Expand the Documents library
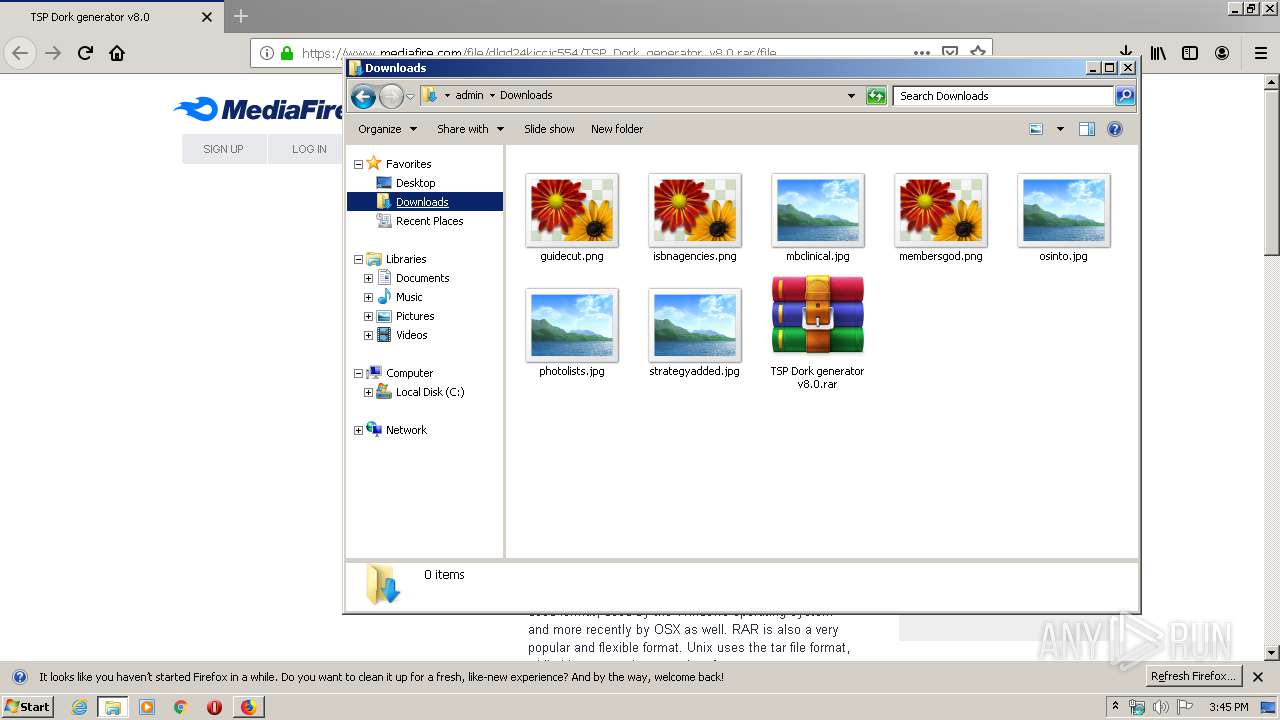 point(368,278)
